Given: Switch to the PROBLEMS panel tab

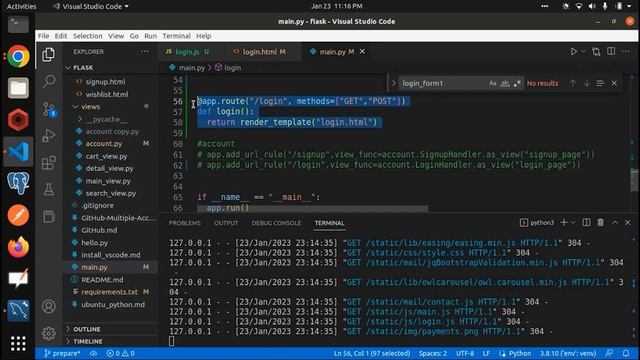Looking at the screenshot, I should coord(184,223).
